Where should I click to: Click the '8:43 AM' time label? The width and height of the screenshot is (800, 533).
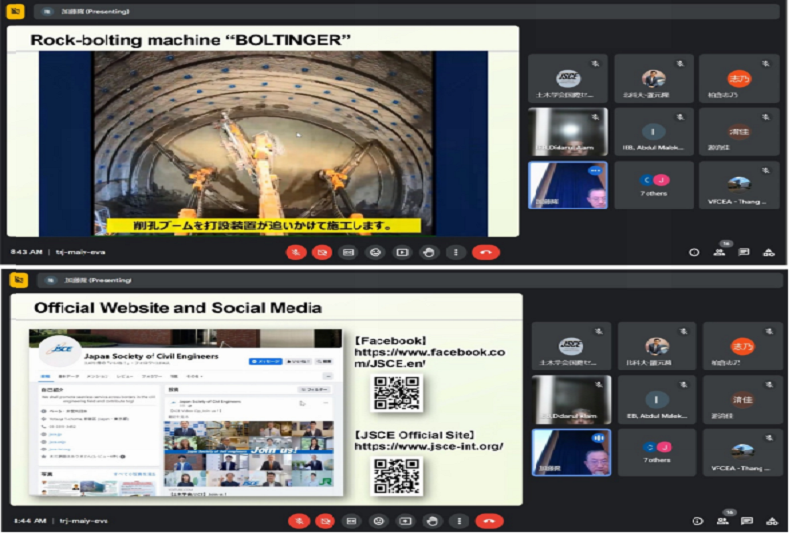point(26,252)
